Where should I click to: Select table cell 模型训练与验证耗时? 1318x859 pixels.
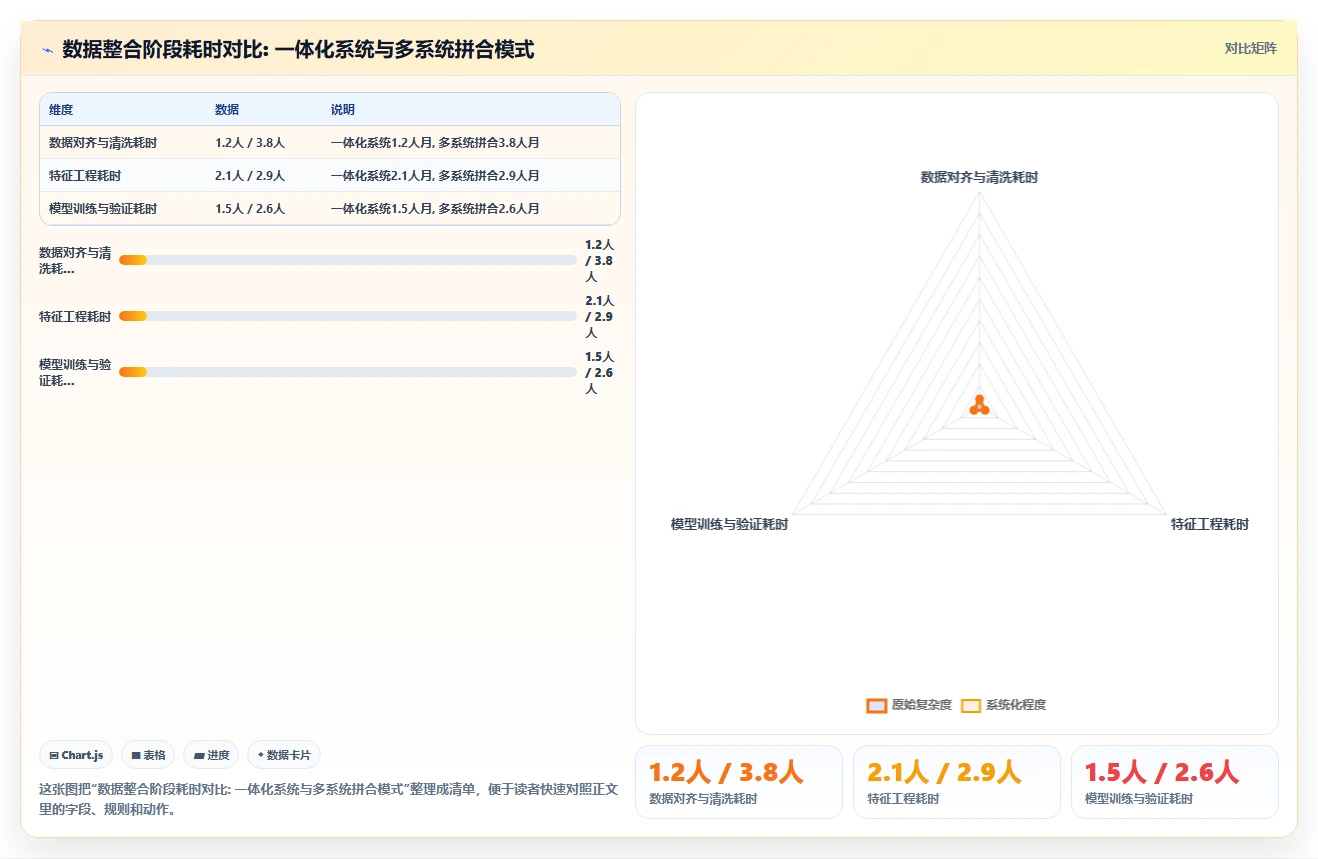103,209
